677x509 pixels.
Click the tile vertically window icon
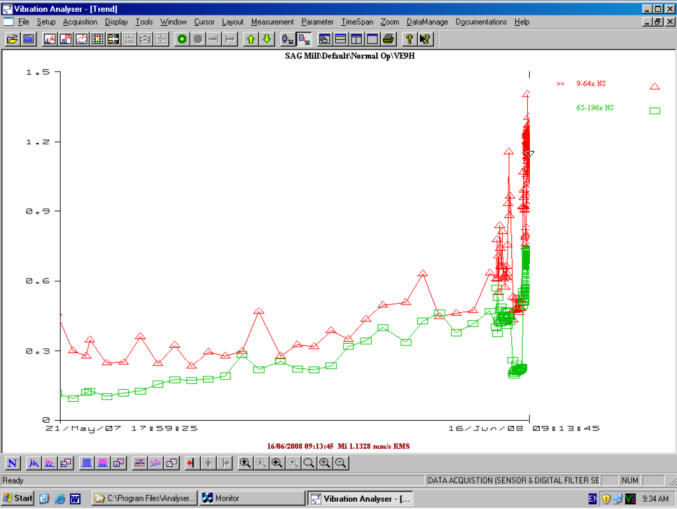(x=357, y=39)
